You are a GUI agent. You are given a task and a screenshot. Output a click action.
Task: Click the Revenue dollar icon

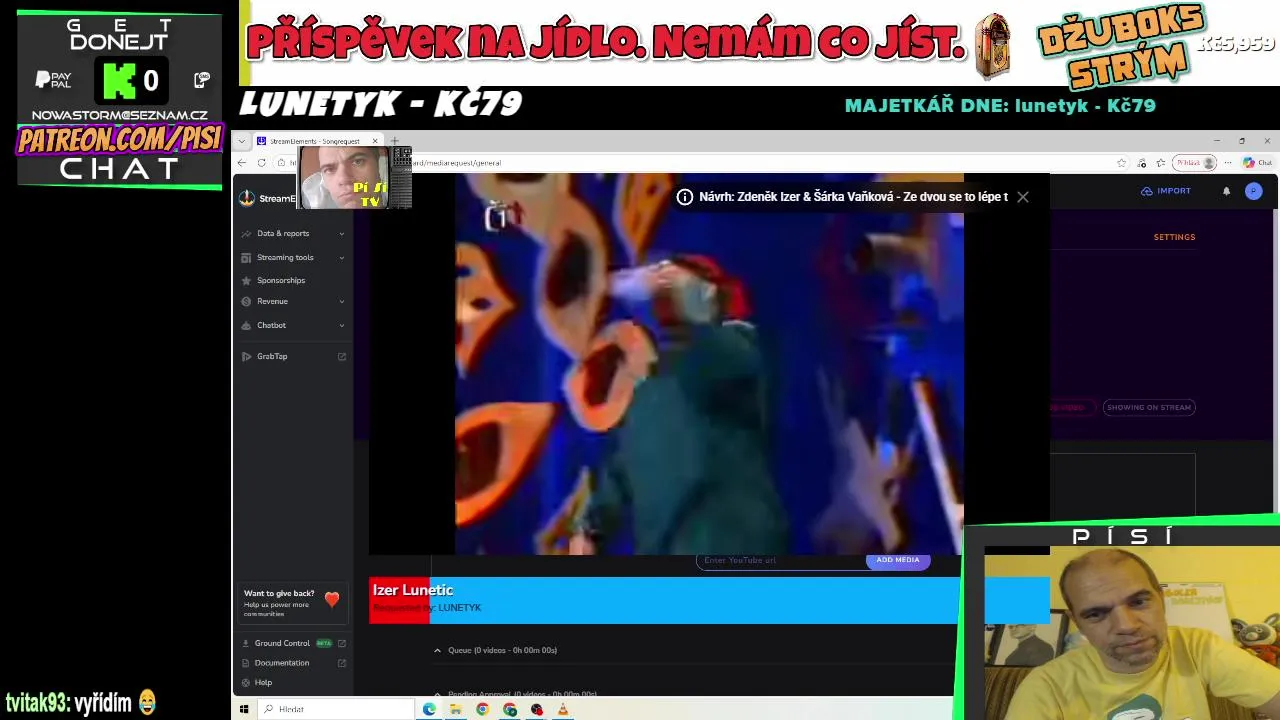247,302
